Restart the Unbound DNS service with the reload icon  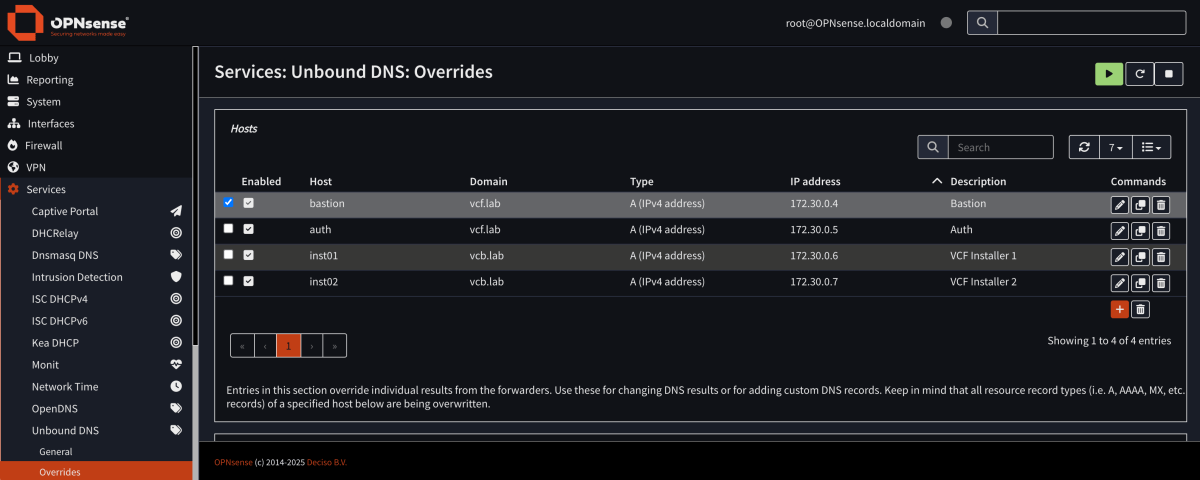click(x=1139, y=74)
